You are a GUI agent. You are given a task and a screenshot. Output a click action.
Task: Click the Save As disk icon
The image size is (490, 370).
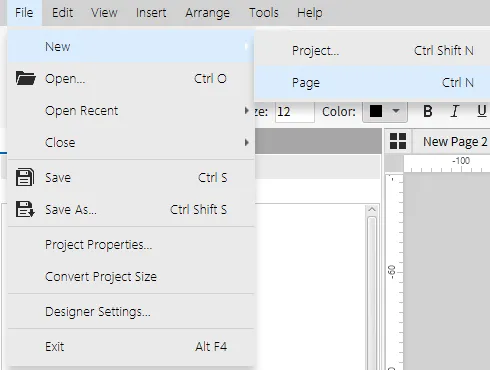(25, 209)
